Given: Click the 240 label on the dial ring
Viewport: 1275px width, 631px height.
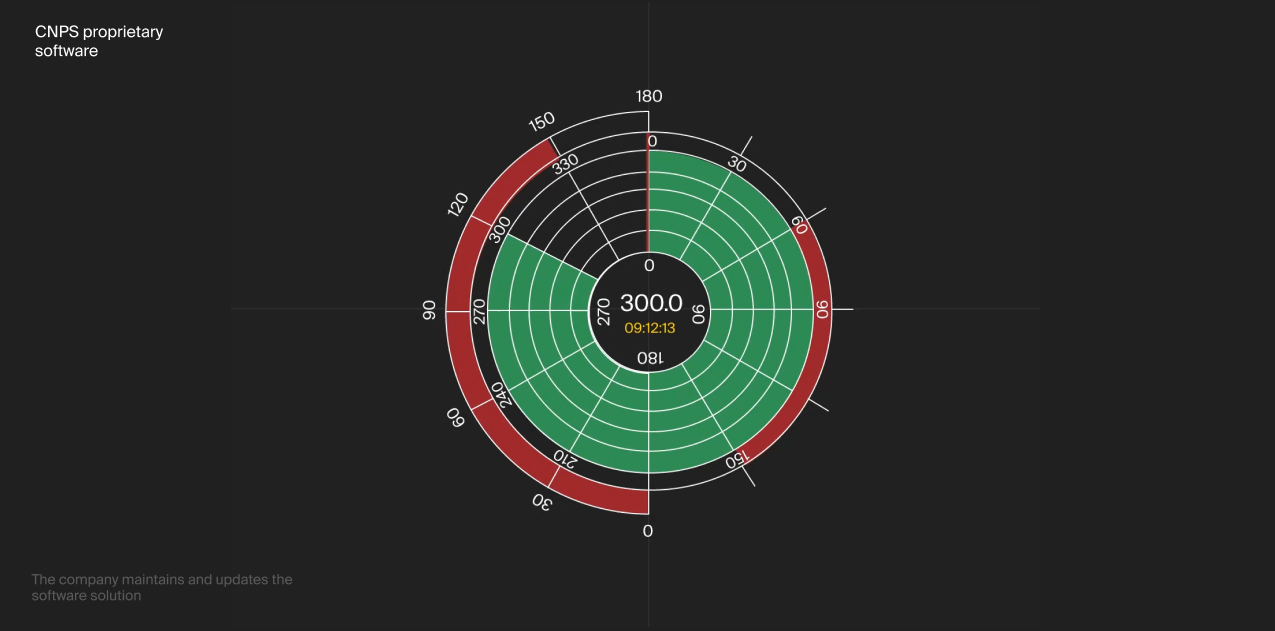Looking at the screenshot, I should tap(498, 394).
